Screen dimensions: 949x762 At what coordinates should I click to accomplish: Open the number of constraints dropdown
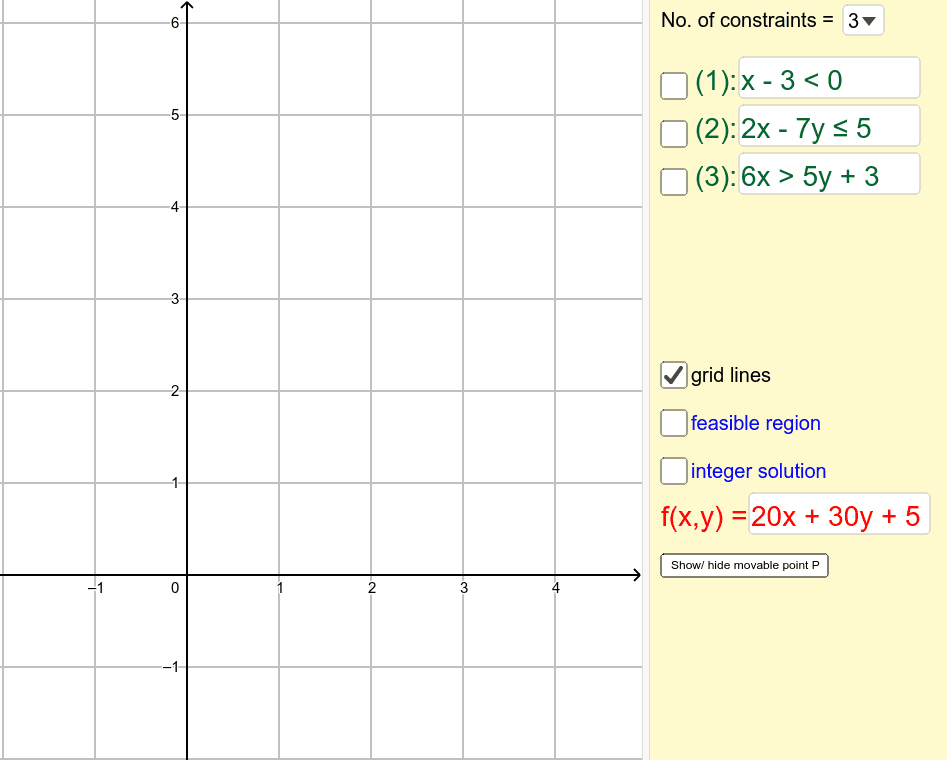pyautogui.click(x=862, y=20)
